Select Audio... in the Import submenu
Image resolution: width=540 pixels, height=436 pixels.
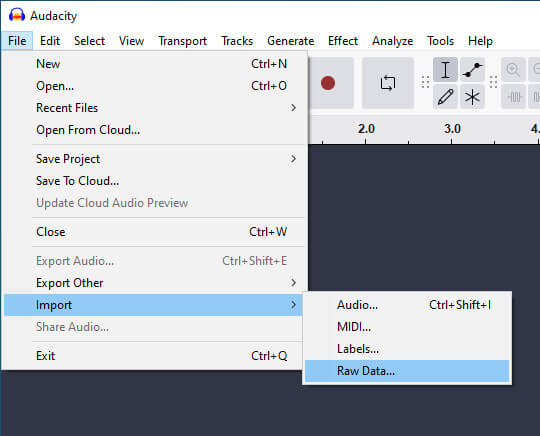pyautogui.click(x=407, y=305)
